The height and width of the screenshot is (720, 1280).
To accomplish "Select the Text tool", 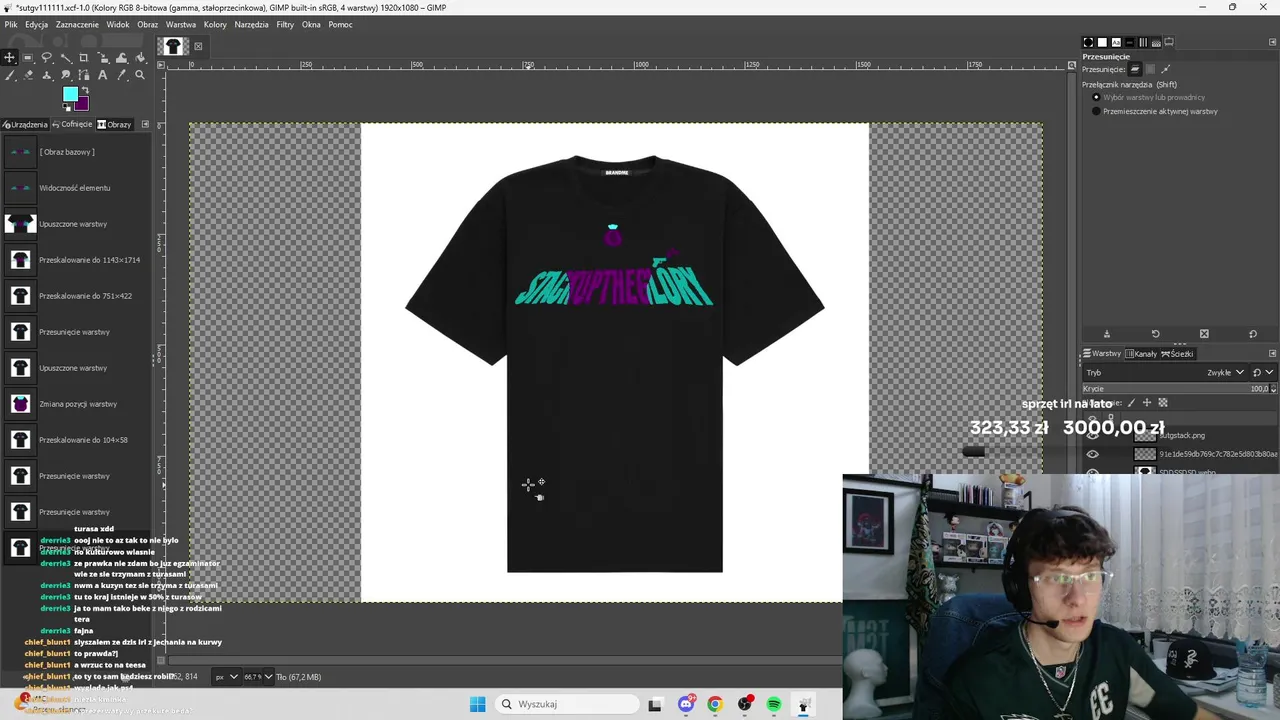I will tap(102, 75).
